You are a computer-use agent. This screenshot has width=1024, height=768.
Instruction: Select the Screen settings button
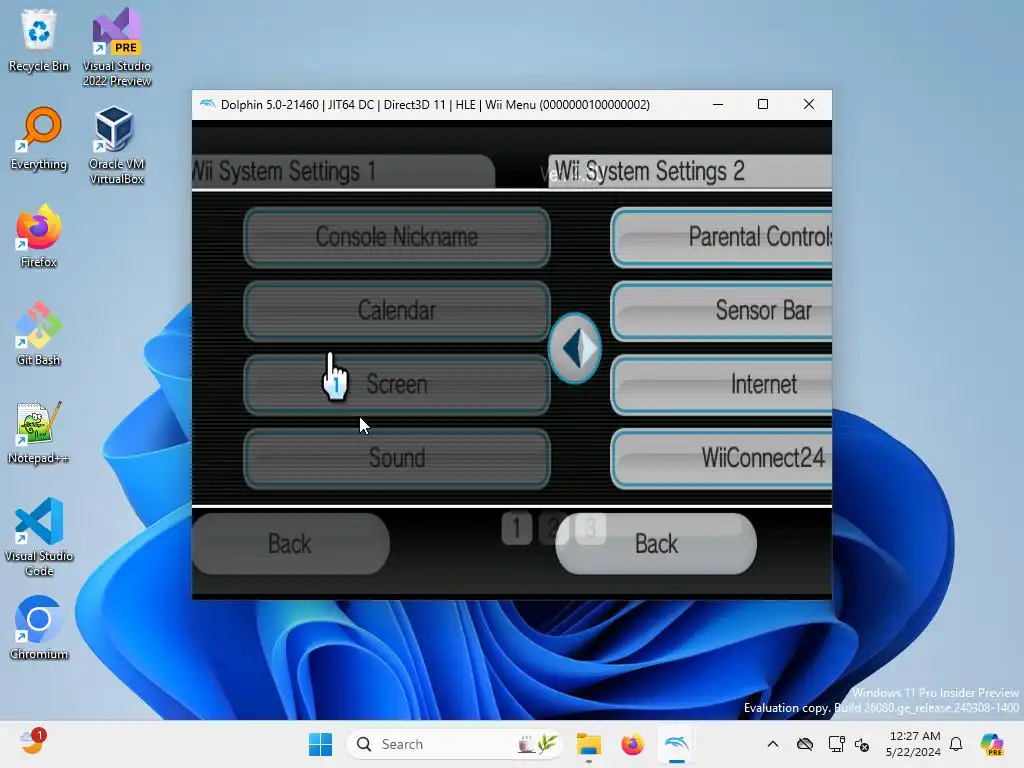396,385
